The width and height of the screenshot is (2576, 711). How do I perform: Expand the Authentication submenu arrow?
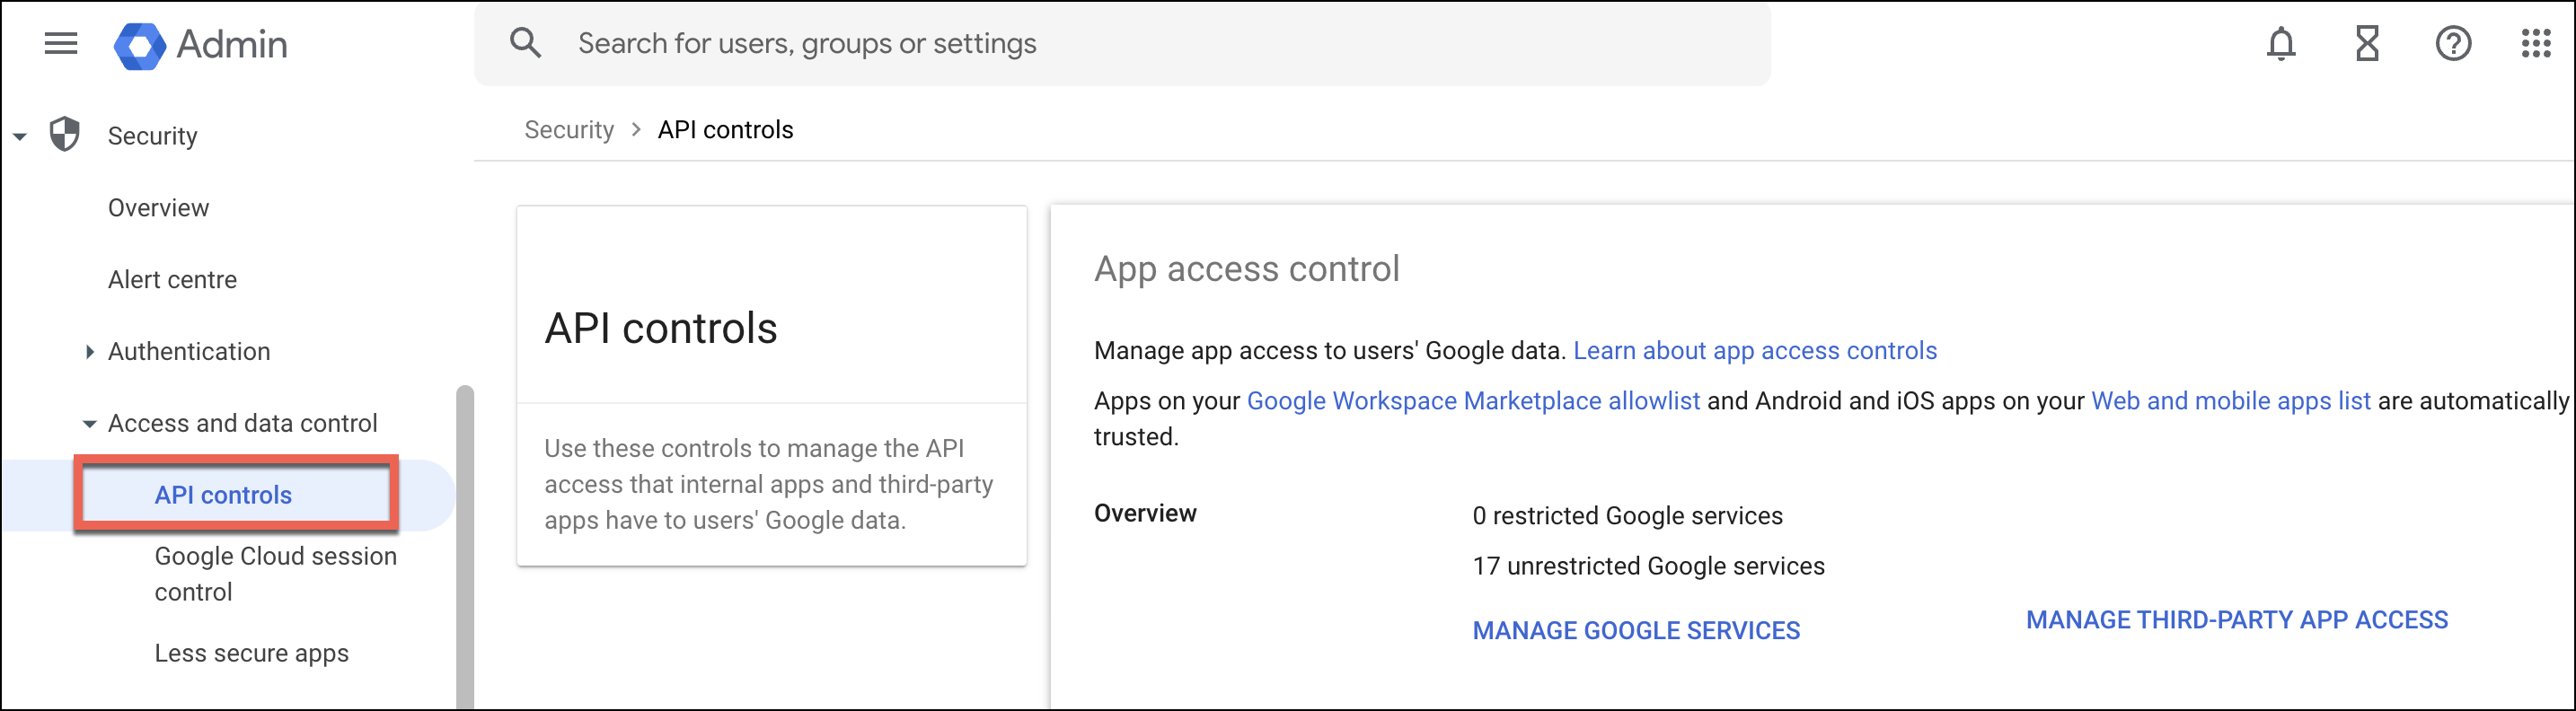coord(89,352)
